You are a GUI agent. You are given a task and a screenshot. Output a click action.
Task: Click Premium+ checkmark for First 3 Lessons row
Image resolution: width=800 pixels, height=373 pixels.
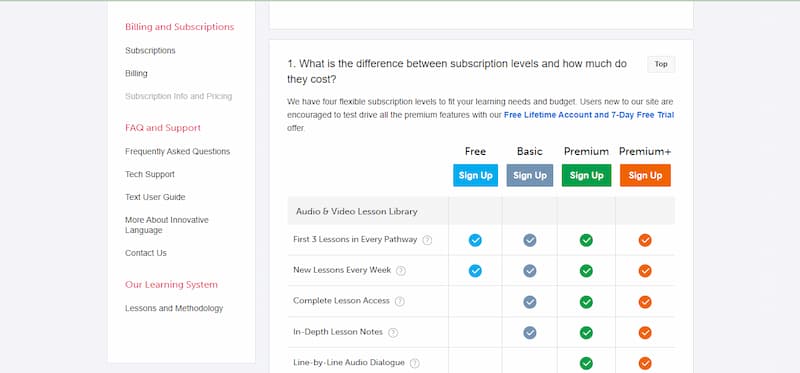click(645, 240)
